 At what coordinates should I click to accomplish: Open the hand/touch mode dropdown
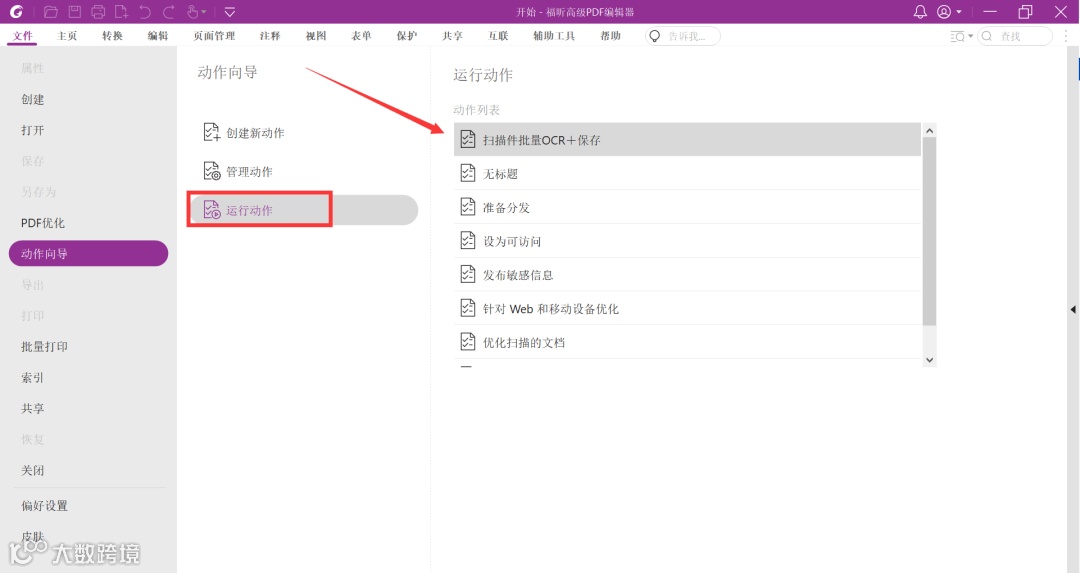[196, 12]
